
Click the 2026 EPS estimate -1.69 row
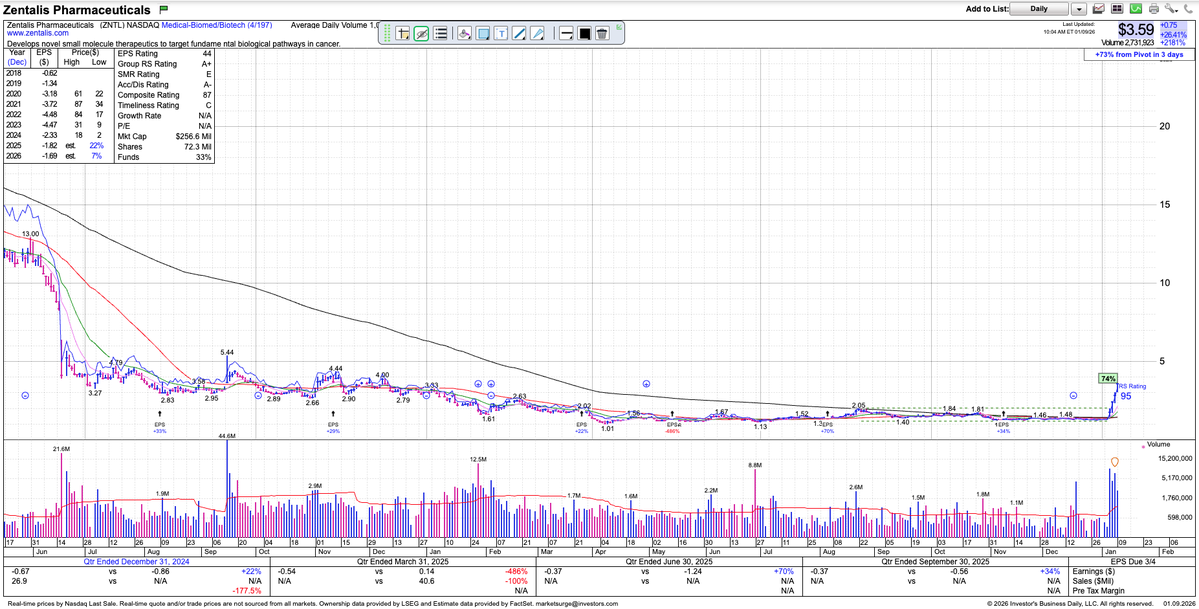click(57, 156)
